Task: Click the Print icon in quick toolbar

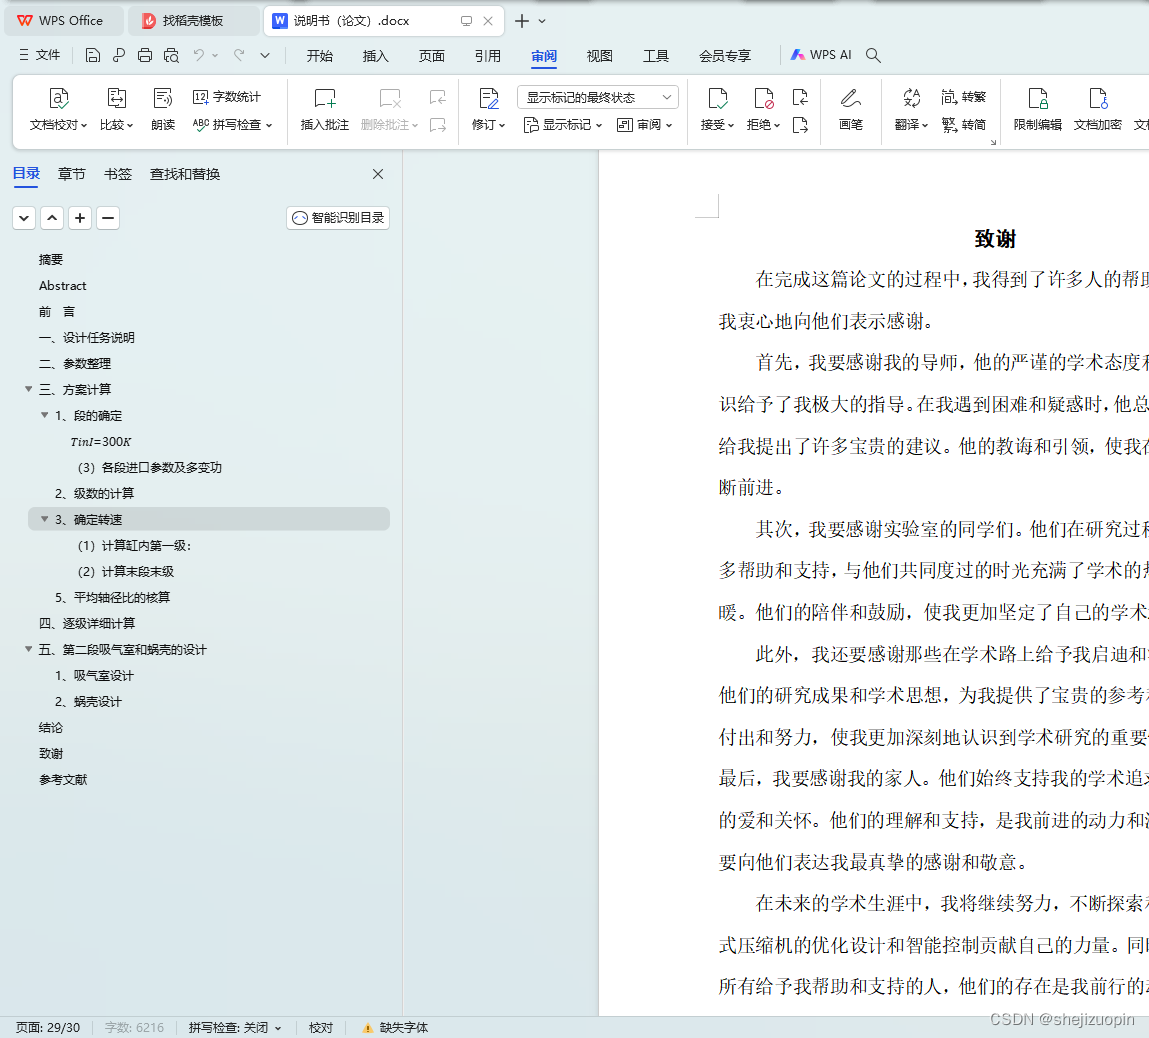Action: pyautogui.click(x=145, y=55)
